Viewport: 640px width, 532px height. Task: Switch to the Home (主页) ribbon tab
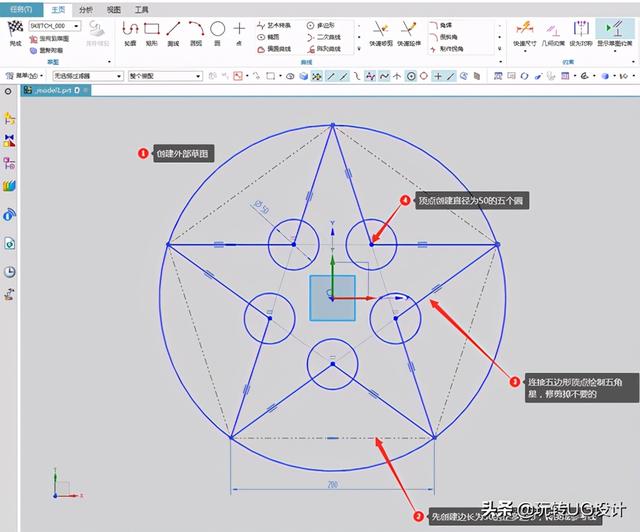58,9
